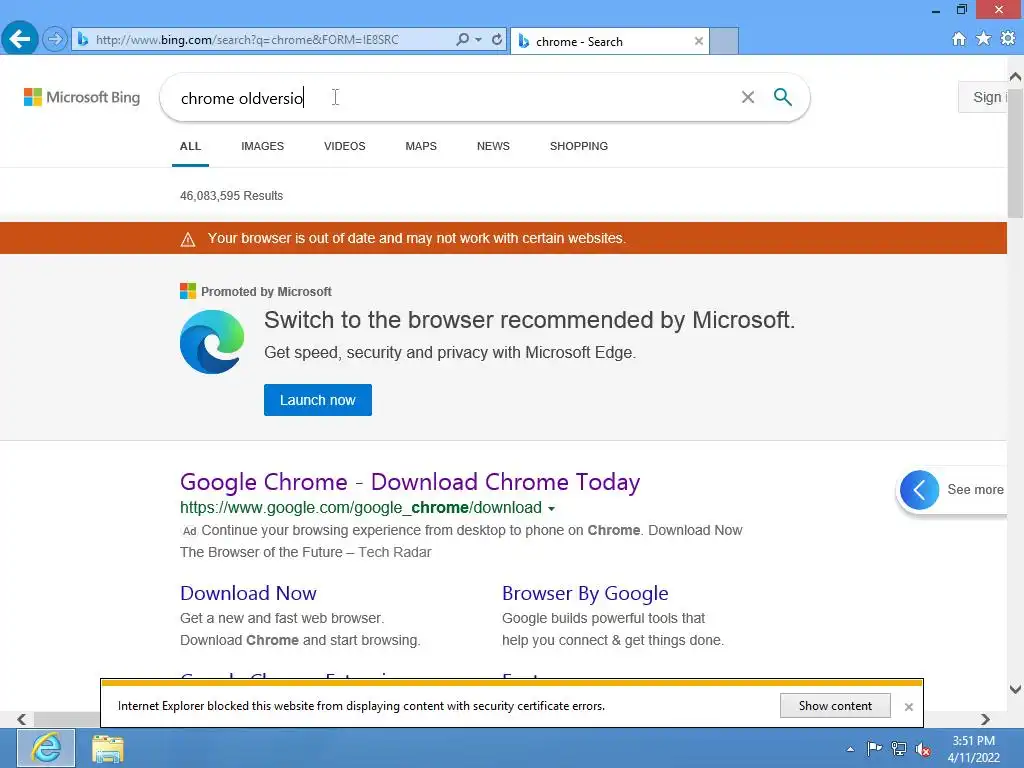Switch to the MAPS tab
The width and height of the screenshot is (1024, 768).
(x=421, y=146)
